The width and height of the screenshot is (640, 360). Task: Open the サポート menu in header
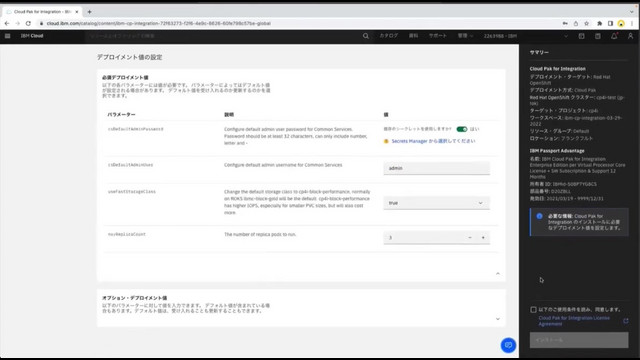pyautogui.click(x=438, y=36)
